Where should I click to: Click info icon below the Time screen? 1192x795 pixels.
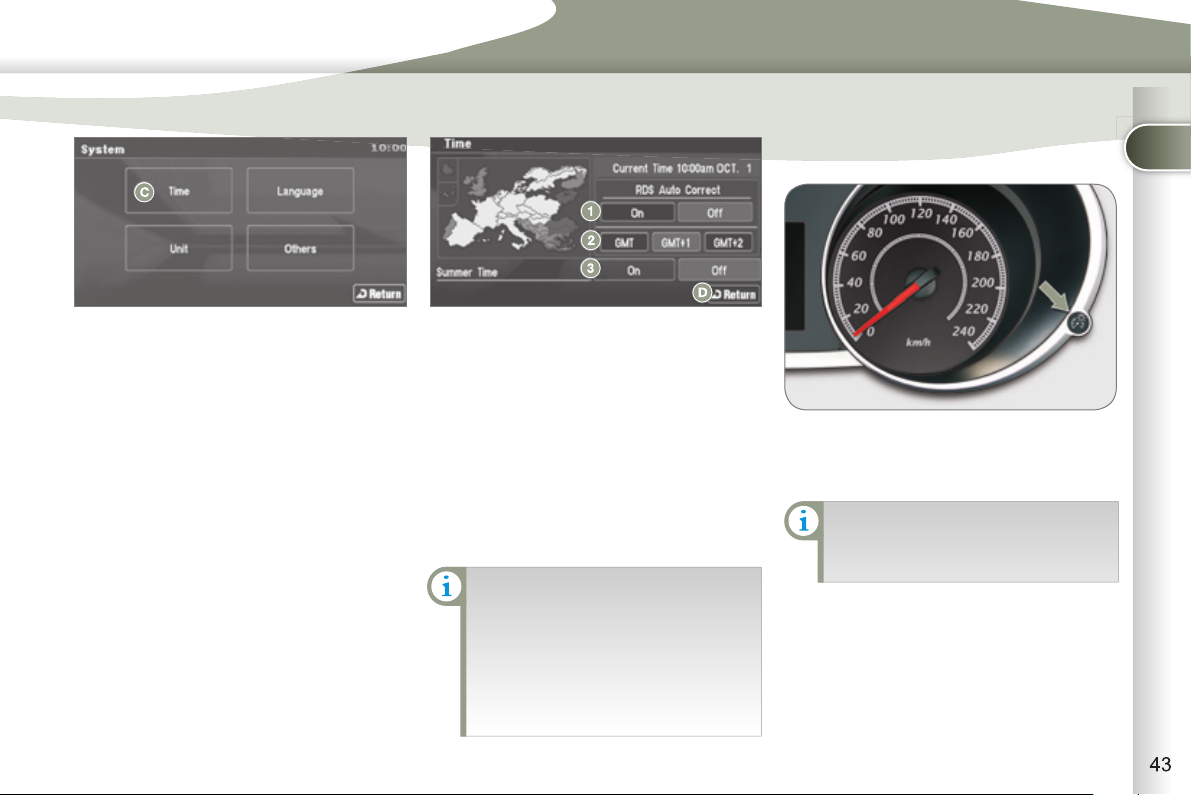pos(445,588)
